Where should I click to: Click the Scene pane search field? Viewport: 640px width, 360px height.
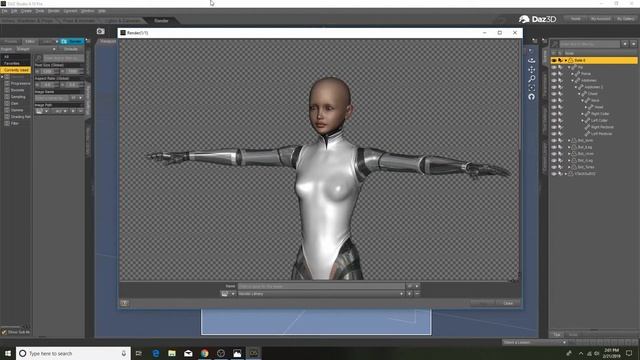589,44
